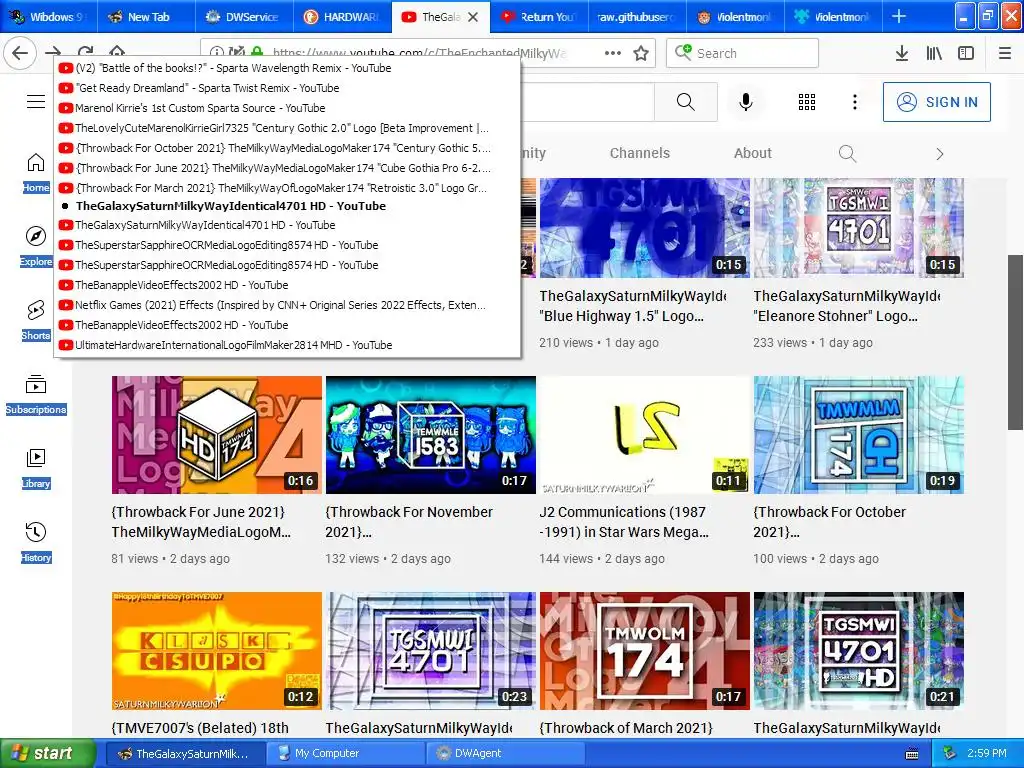This screenshot has width=1024, height=768.
Task: Select history entry "Get Ready Dreamland" Sparta Twist Remix
Action: pyautogui.click(x=287, y=88)
